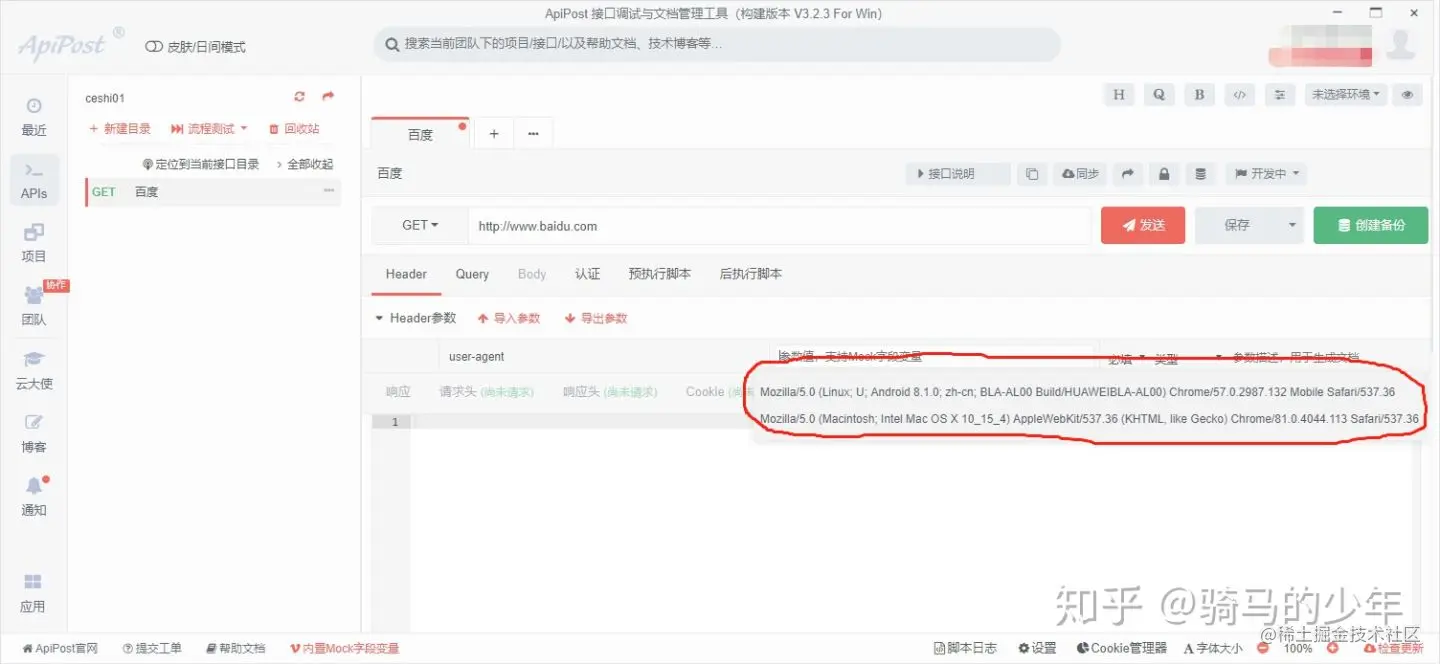The image size is (1440, 664).
Task: Click the Q toolbar icon
Action: point(1159,95)
